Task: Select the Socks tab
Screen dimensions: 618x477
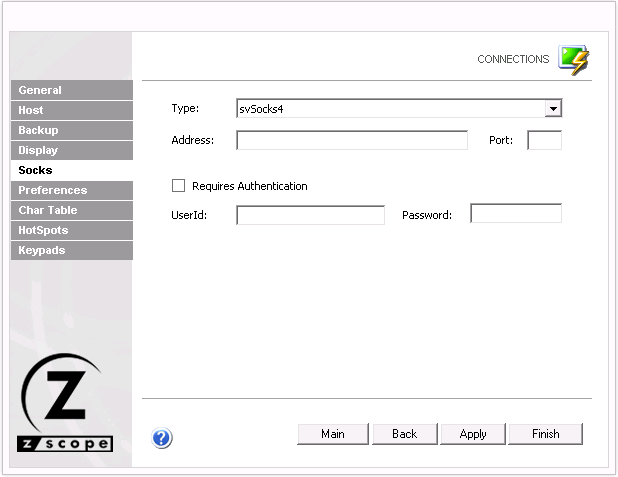Action: click(x=72, y=170)
